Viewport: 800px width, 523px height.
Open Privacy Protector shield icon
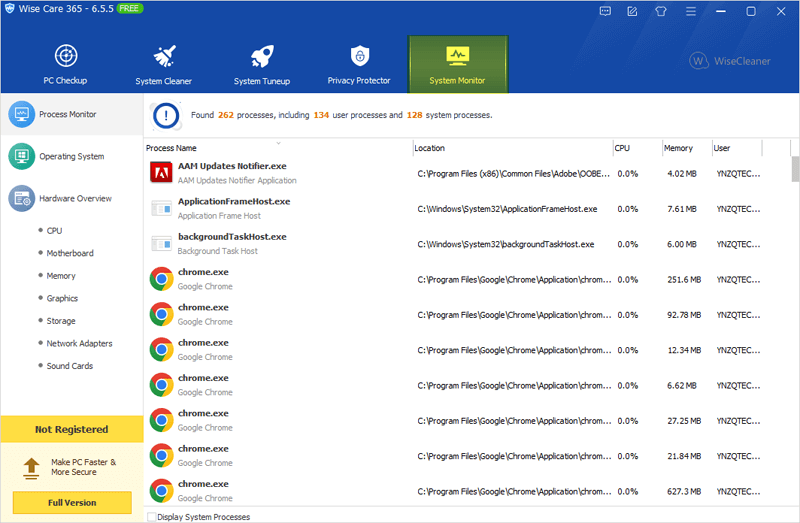pos(360,56)
